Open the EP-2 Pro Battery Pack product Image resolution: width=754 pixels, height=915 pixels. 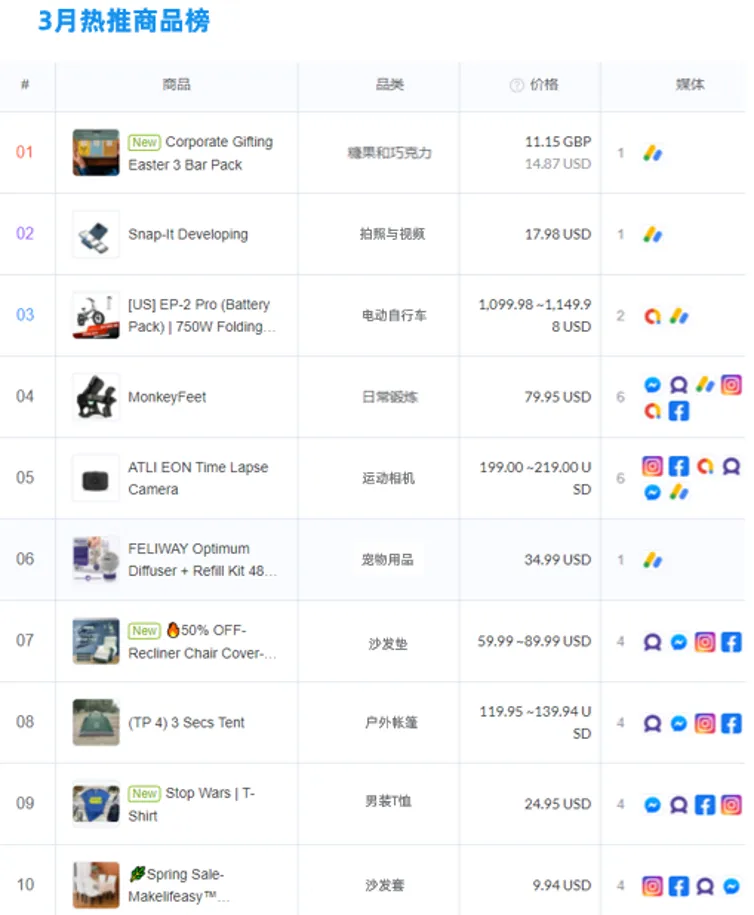pos(201,316)
